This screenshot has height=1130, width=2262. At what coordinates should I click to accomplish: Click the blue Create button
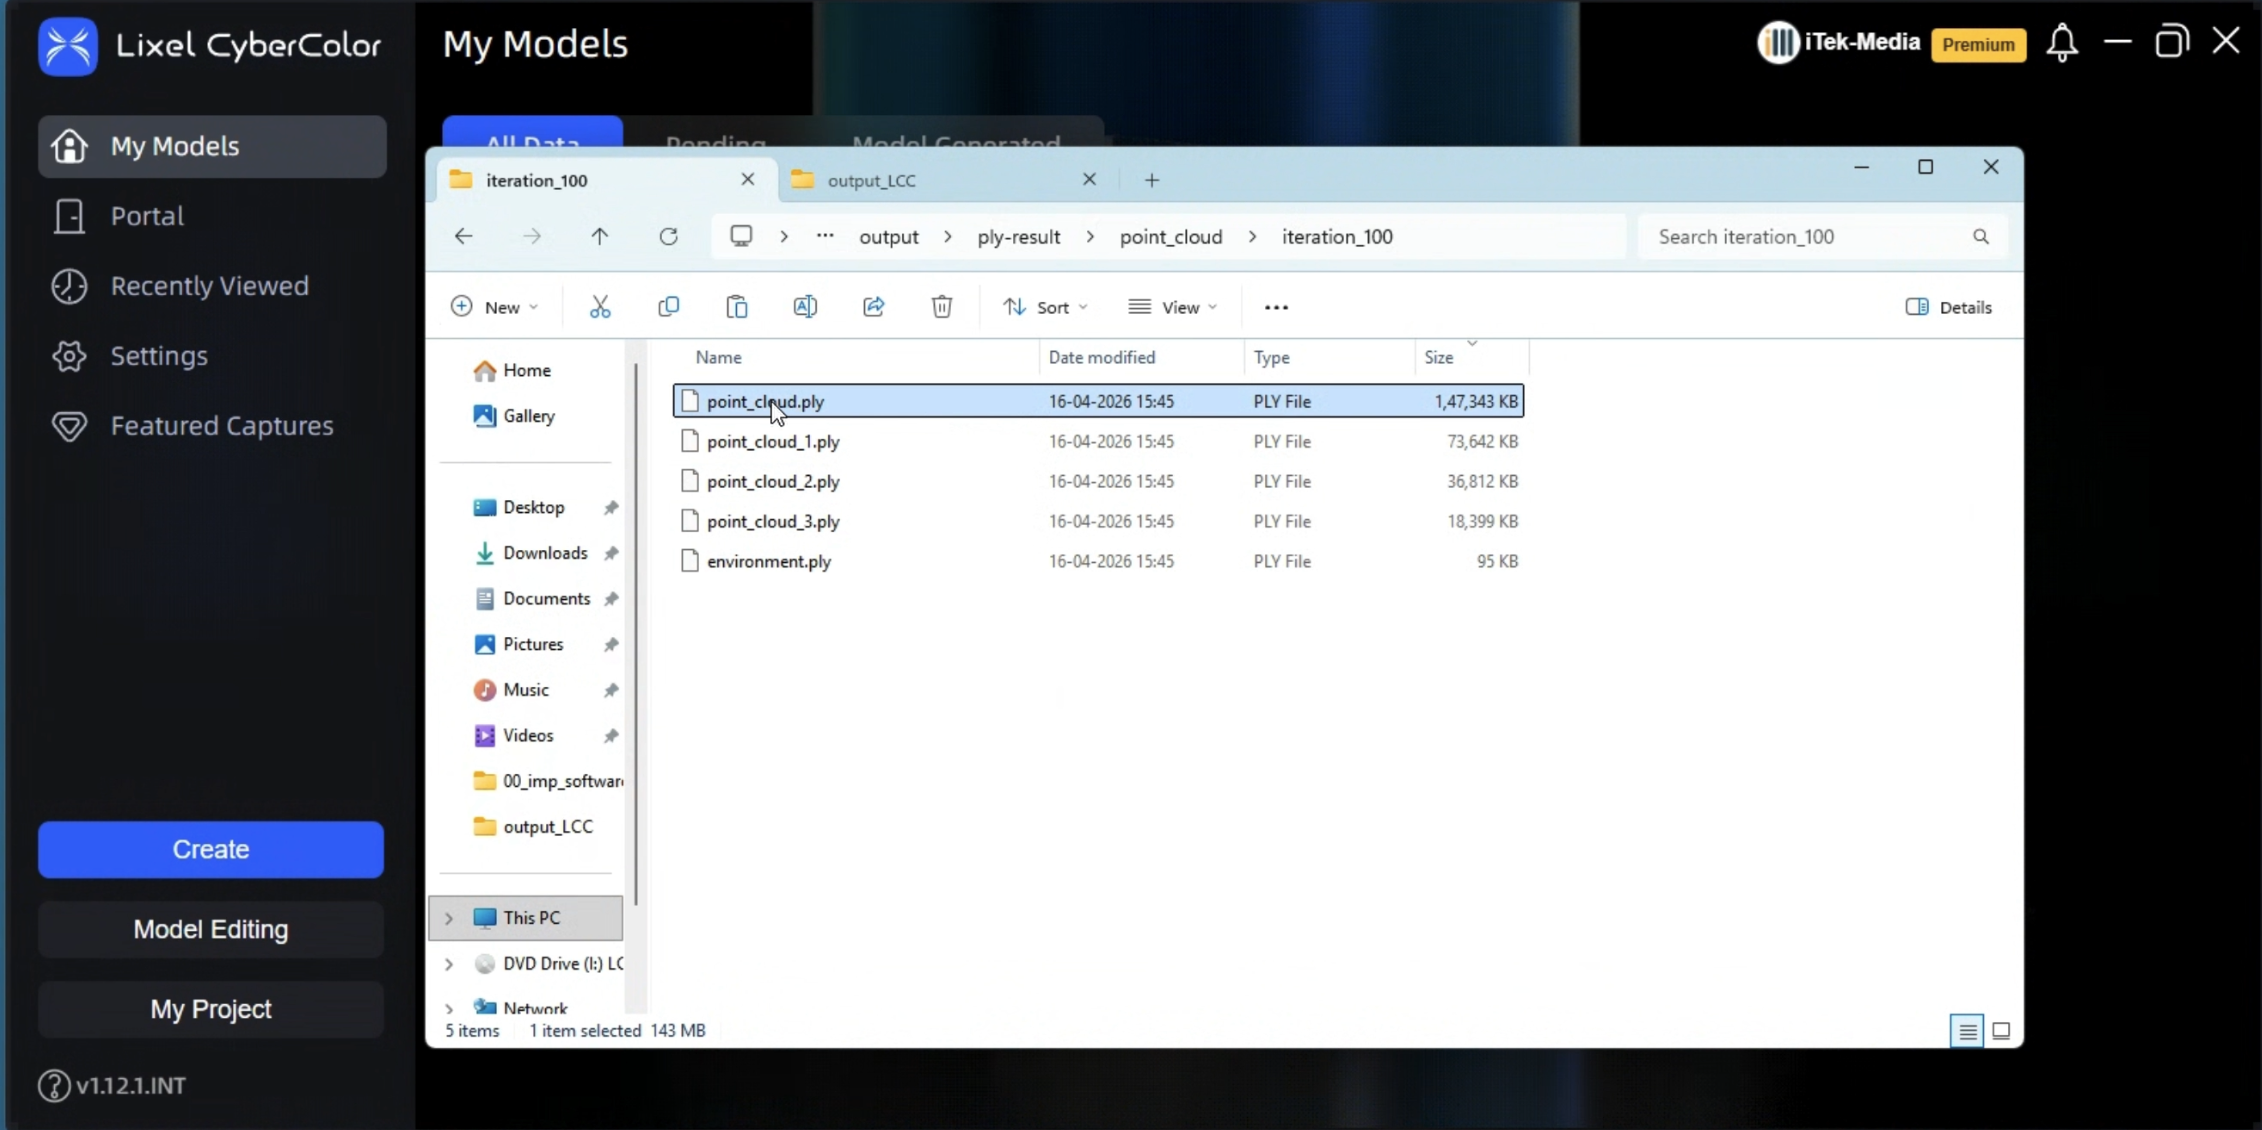[x=211, y=849]
